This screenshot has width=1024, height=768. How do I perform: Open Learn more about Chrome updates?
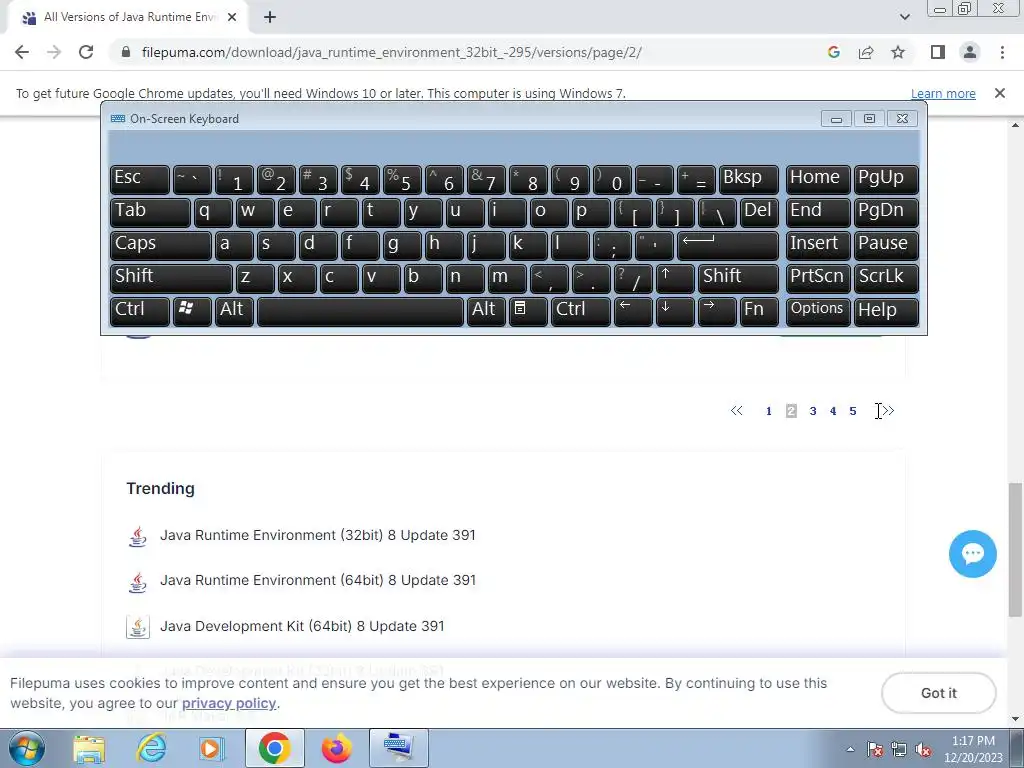(x=943, y=93)
